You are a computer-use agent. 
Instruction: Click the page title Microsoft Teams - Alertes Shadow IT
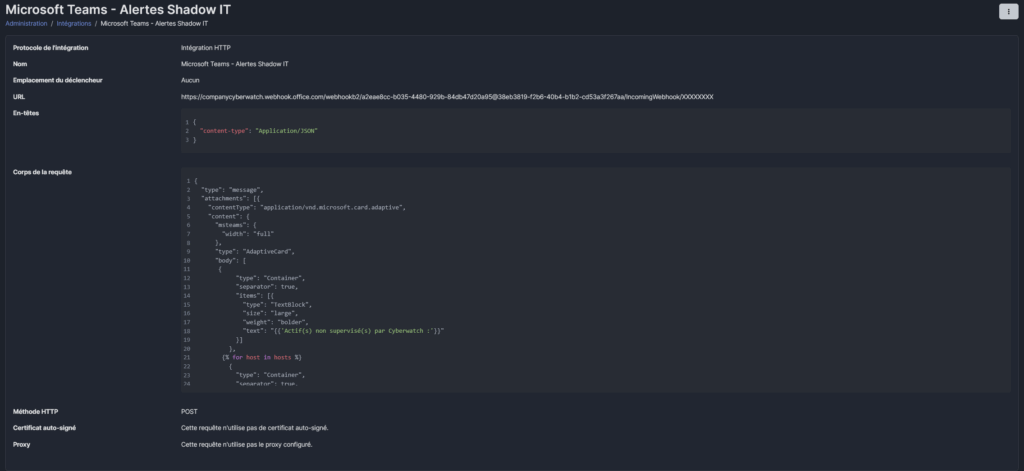tap(118, 10)
